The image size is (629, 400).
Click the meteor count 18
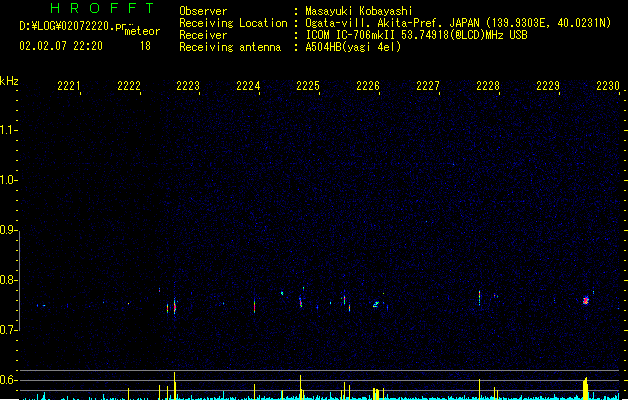tap(145, 46)
